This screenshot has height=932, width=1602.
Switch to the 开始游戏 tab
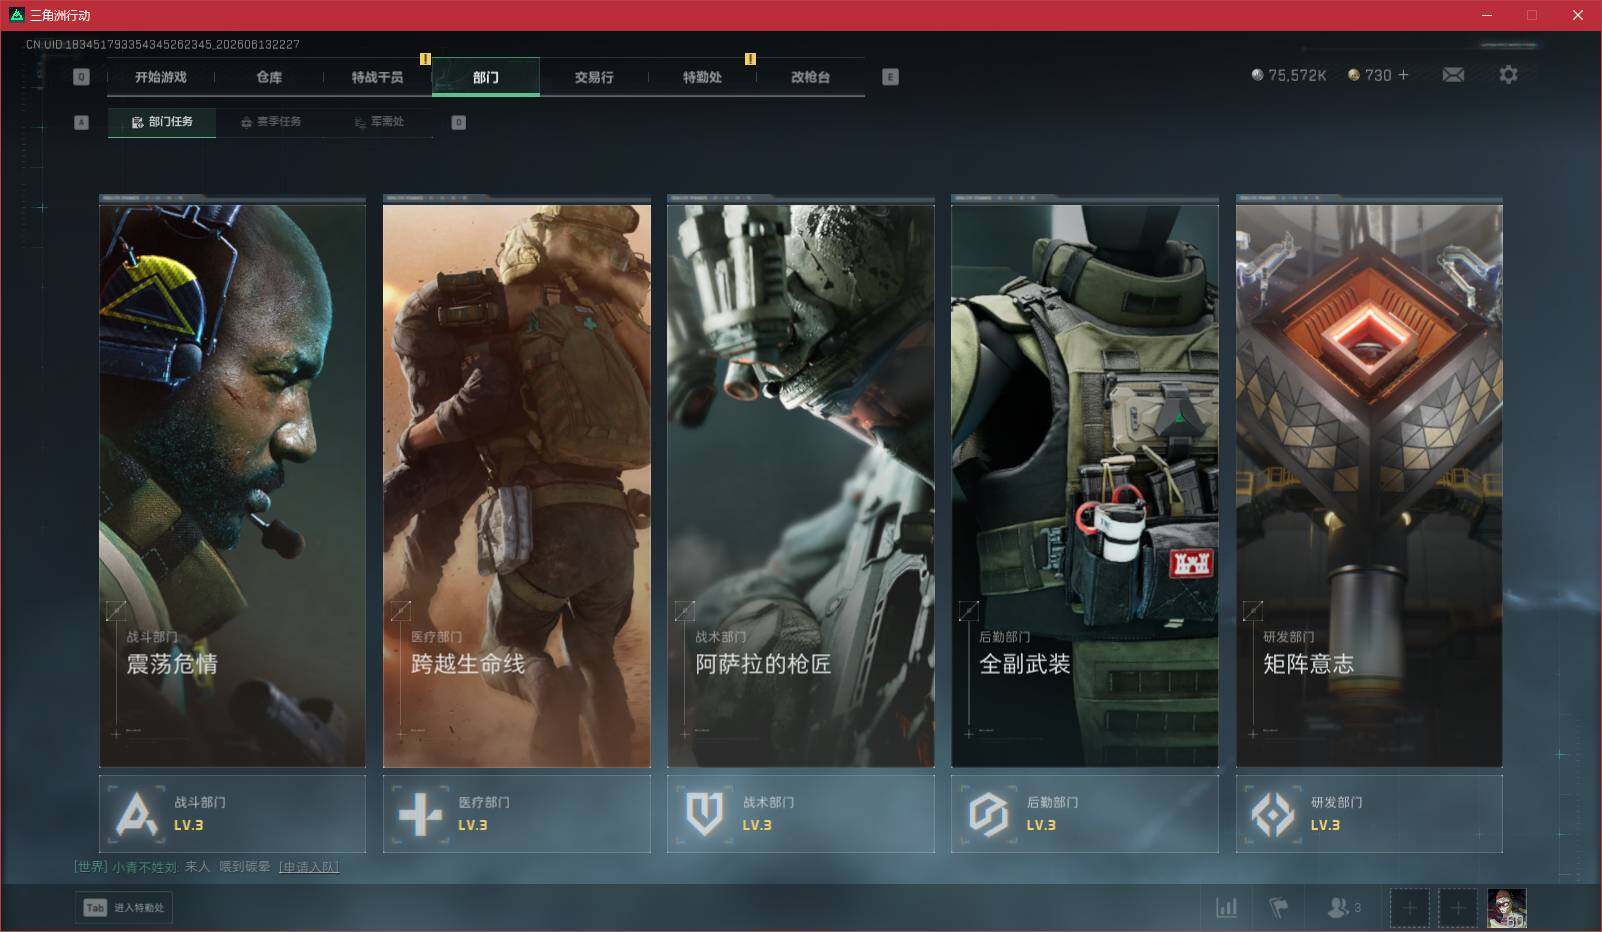(x=161, y=77)
